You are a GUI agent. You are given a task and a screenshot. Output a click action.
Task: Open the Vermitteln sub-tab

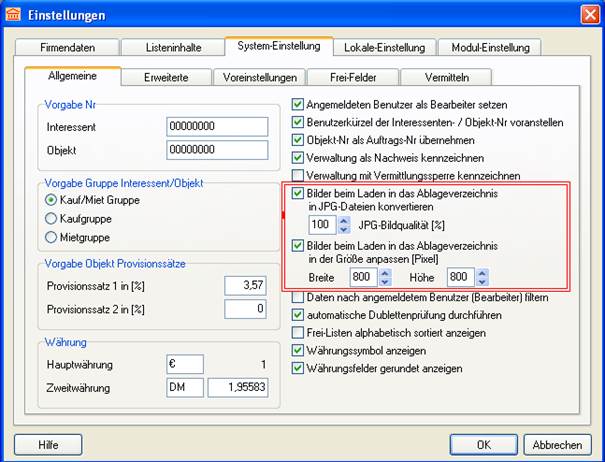point(447,77)
